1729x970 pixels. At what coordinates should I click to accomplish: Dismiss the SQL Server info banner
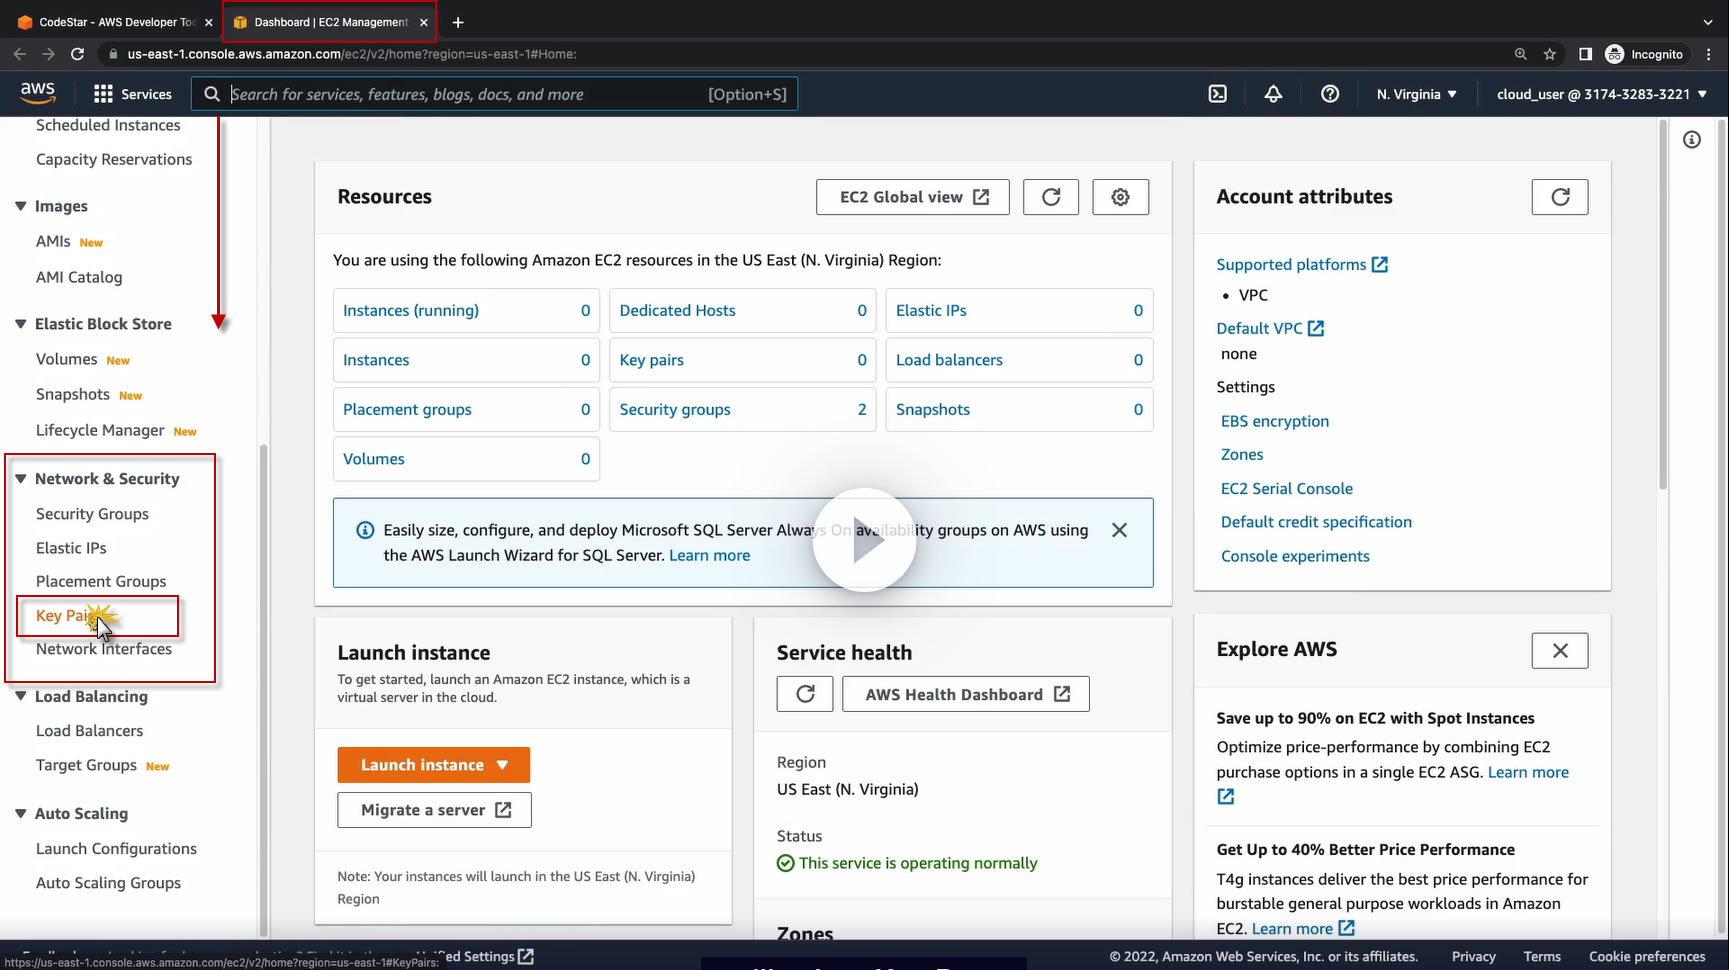pyautogui.click(x=1119, y=530)
